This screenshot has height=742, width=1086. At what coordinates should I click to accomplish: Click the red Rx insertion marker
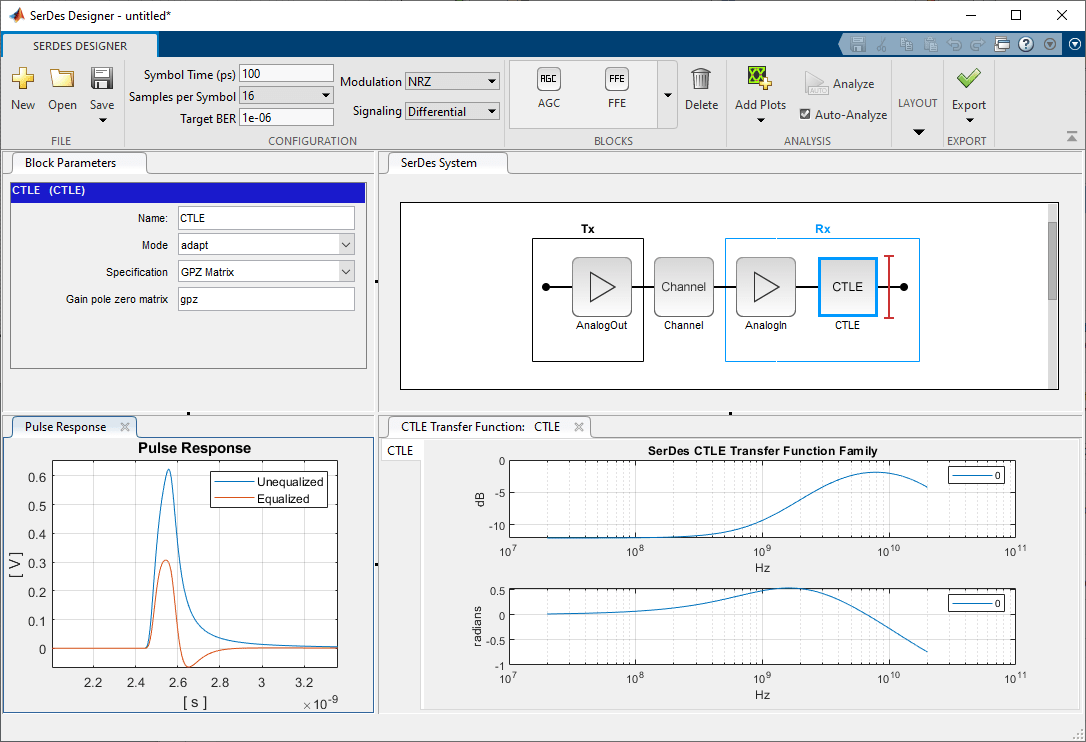point(889,287)
